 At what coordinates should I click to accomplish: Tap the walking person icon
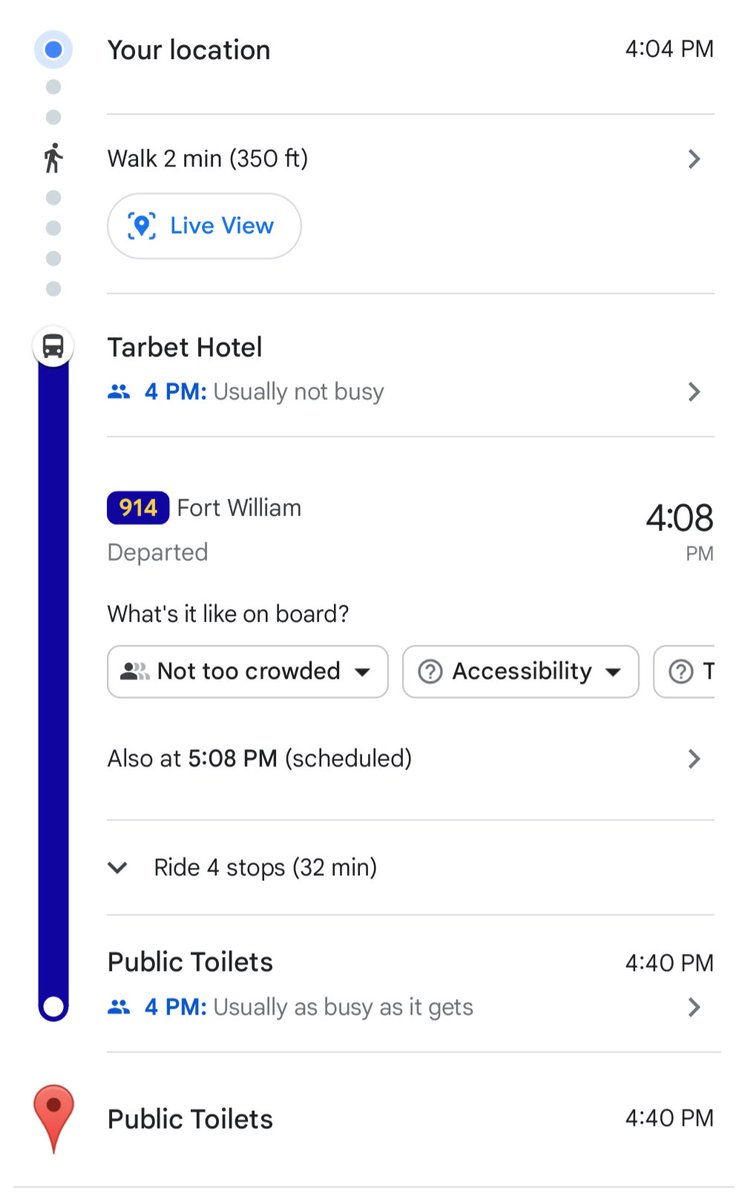(x=54, y=158)
